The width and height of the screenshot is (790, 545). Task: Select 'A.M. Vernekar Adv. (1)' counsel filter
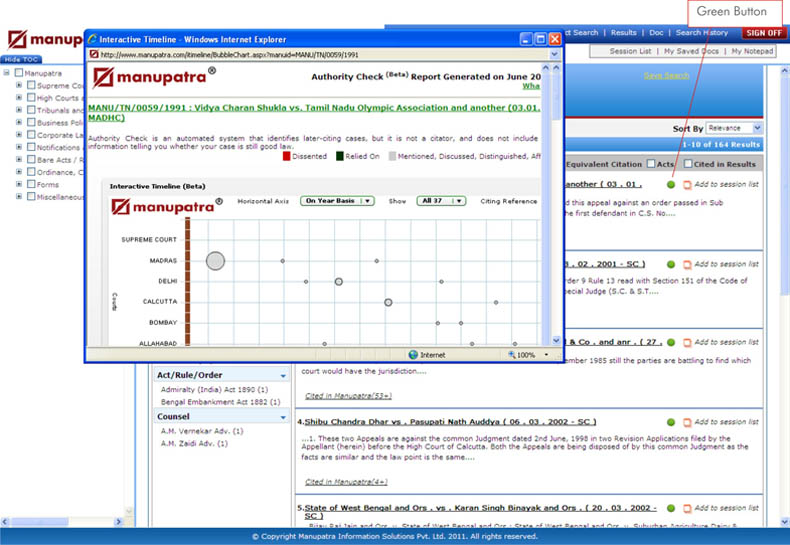(x=202, y=431)
